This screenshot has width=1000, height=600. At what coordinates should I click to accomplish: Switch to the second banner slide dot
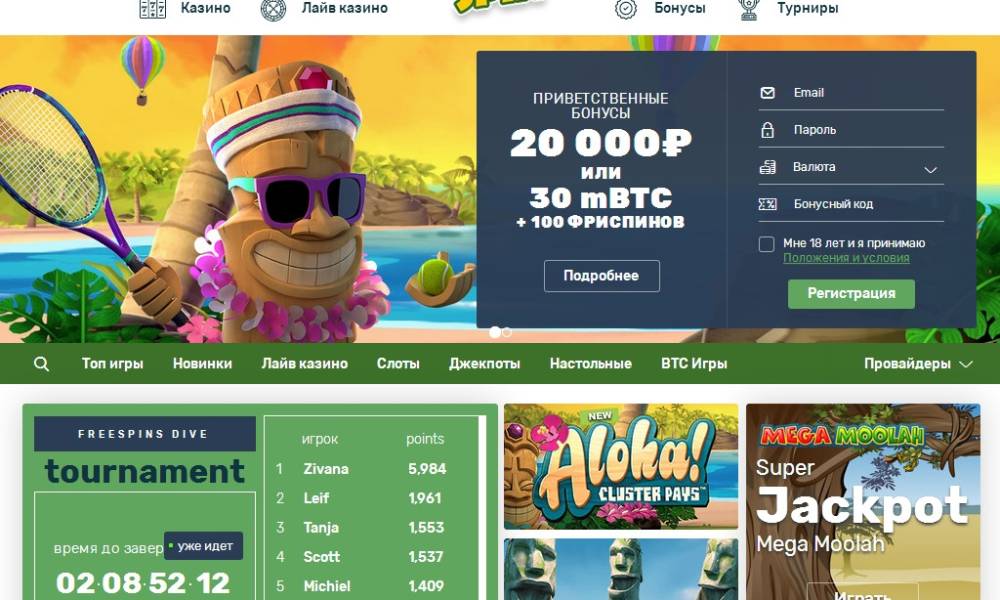[506, 332]
